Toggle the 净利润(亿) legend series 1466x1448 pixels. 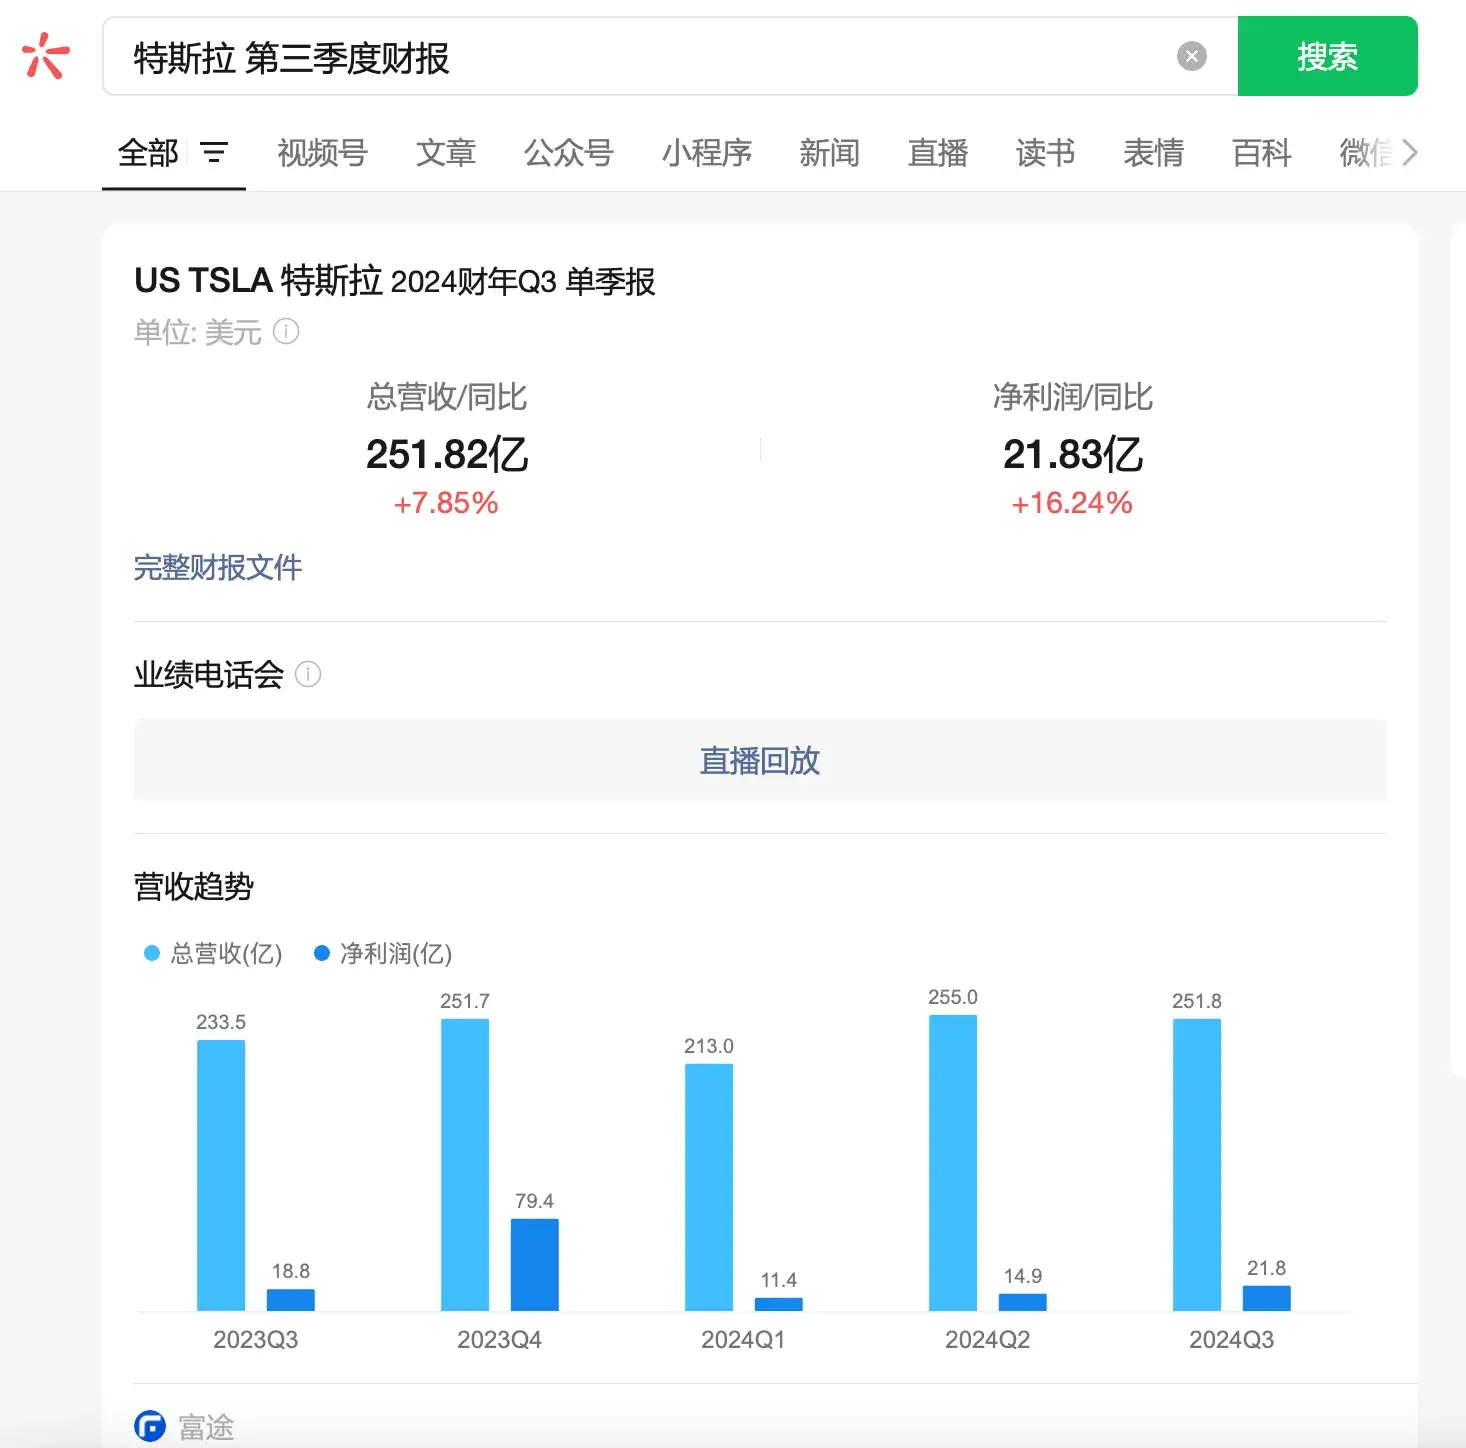coord(384,954)
